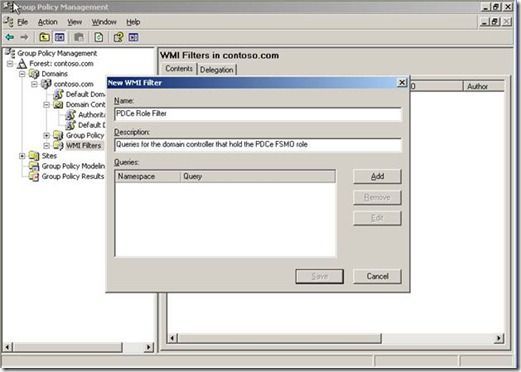Close the New WMI Filter dialog with X
The image size is (521, 372).
(402, 82)
